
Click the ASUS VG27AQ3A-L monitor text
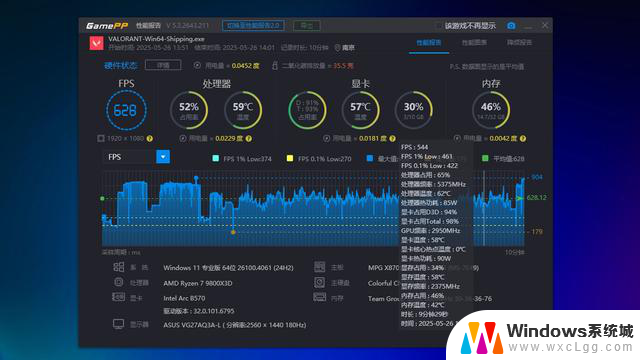coord(235,325)
